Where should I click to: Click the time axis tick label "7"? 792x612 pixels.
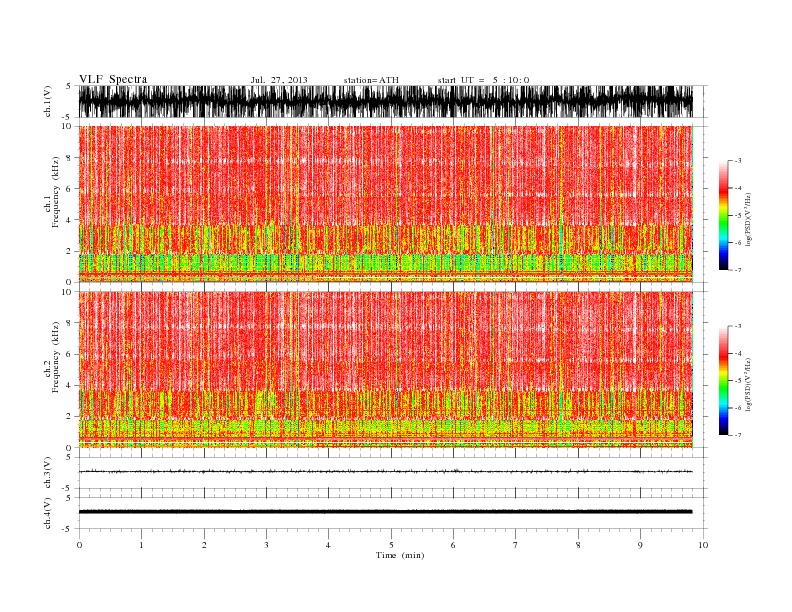click(x=516, y=545)
